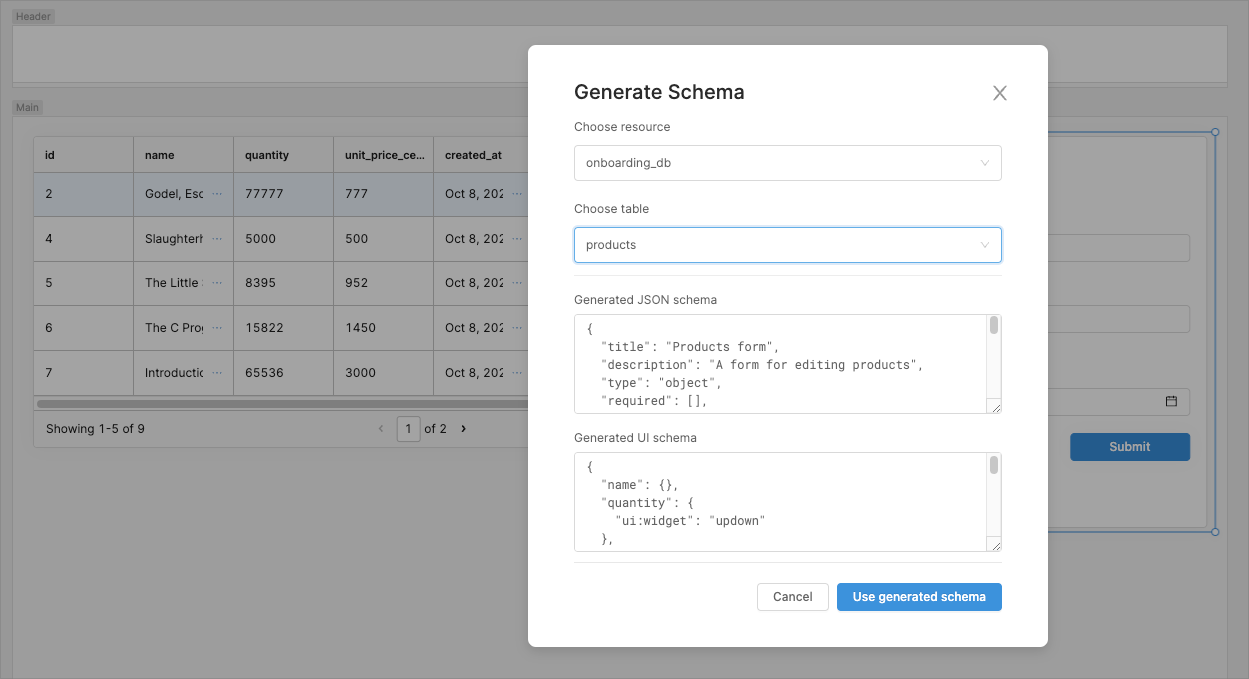Go to the next table page arrow
Viewport: 1249px width, 679px height.
tap(463, 428)
